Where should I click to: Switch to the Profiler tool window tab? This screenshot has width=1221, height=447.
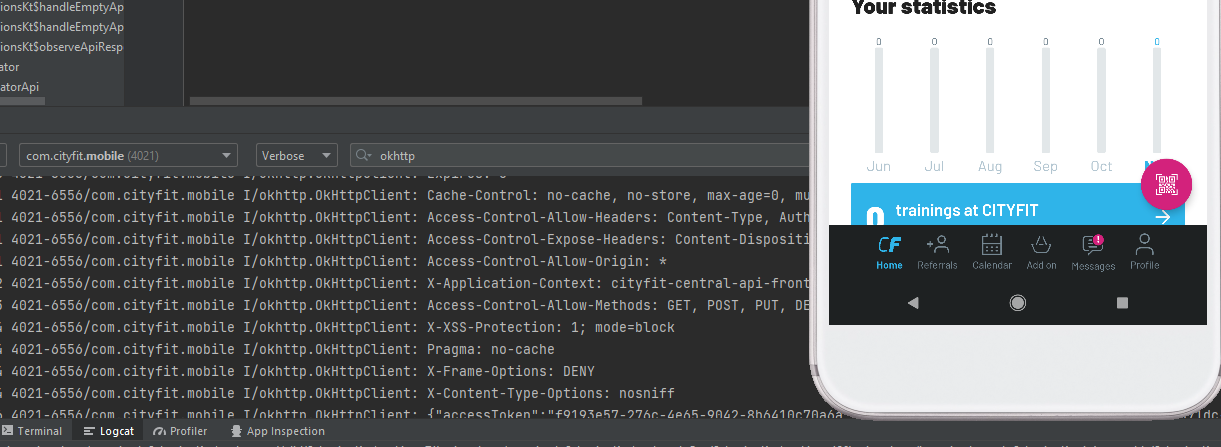point(180,431)
